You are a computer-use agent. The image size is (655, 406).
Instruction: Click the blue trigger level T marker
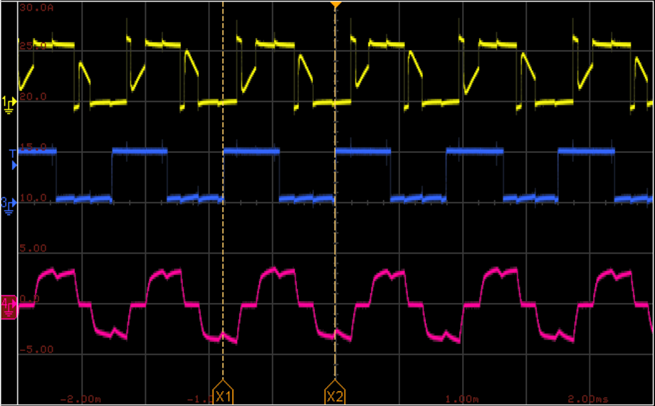tap(13, 154)
